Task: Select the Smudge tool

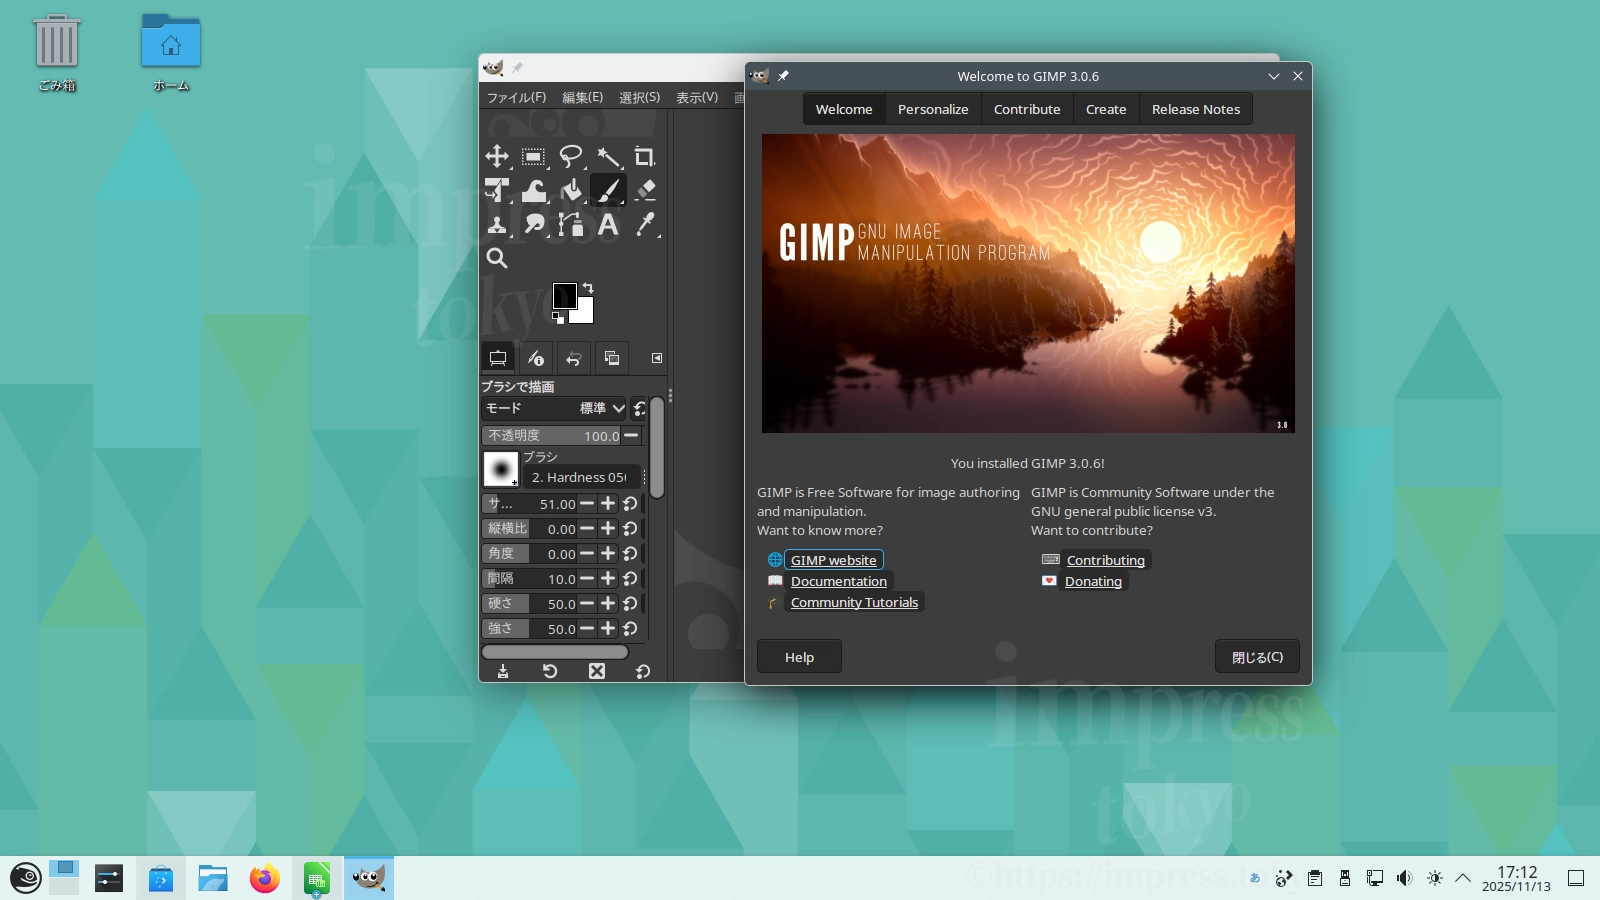Action: (534, 224)
